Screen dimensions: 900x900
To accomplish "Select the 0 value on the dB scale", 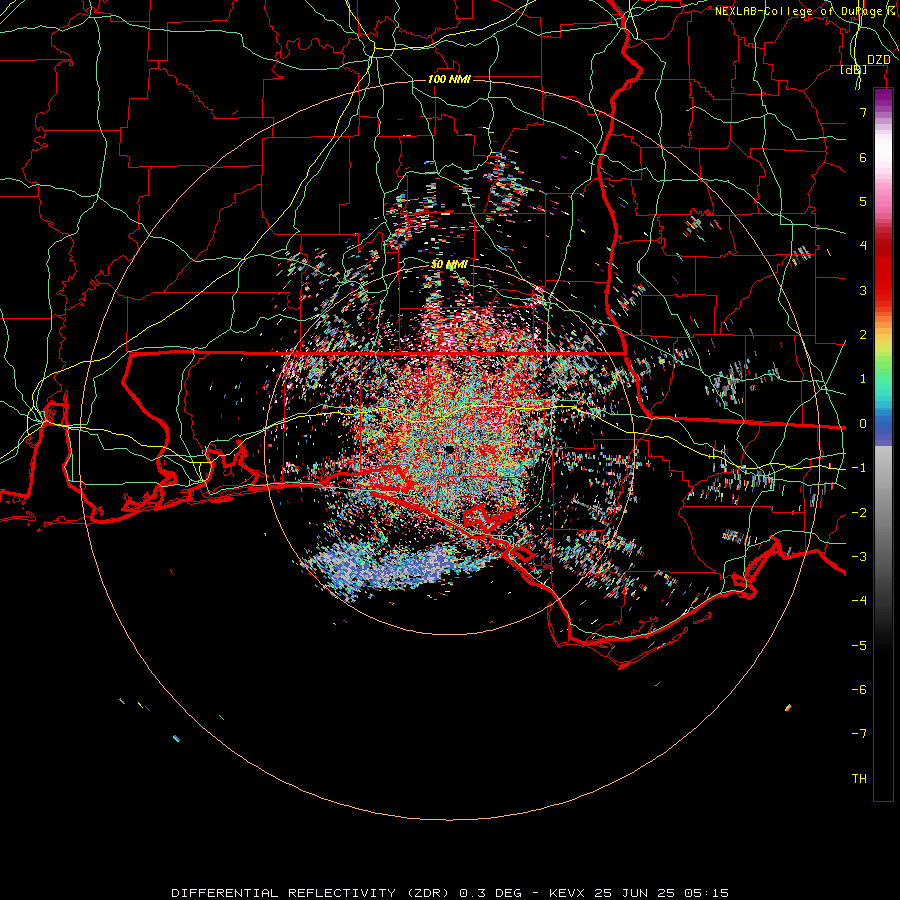I will (863, 424).
